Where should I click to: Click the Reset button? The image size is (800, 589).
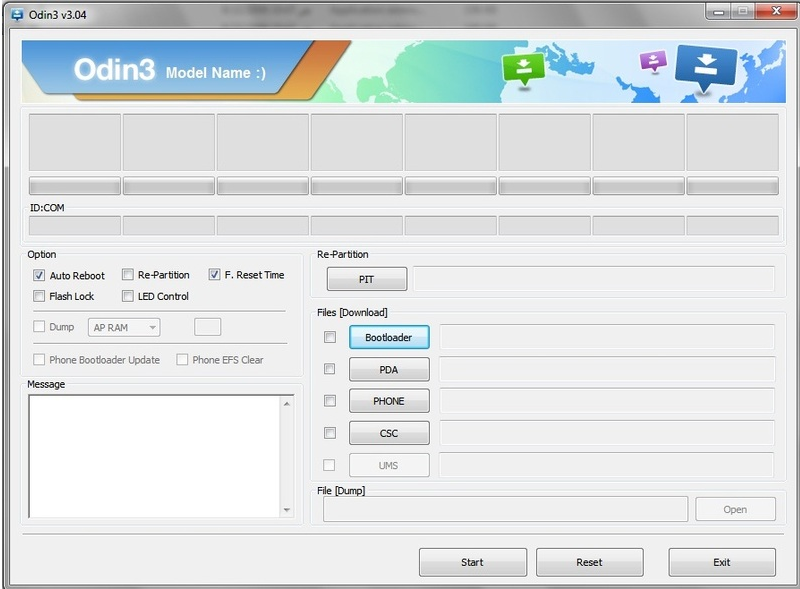pos(590,562)
